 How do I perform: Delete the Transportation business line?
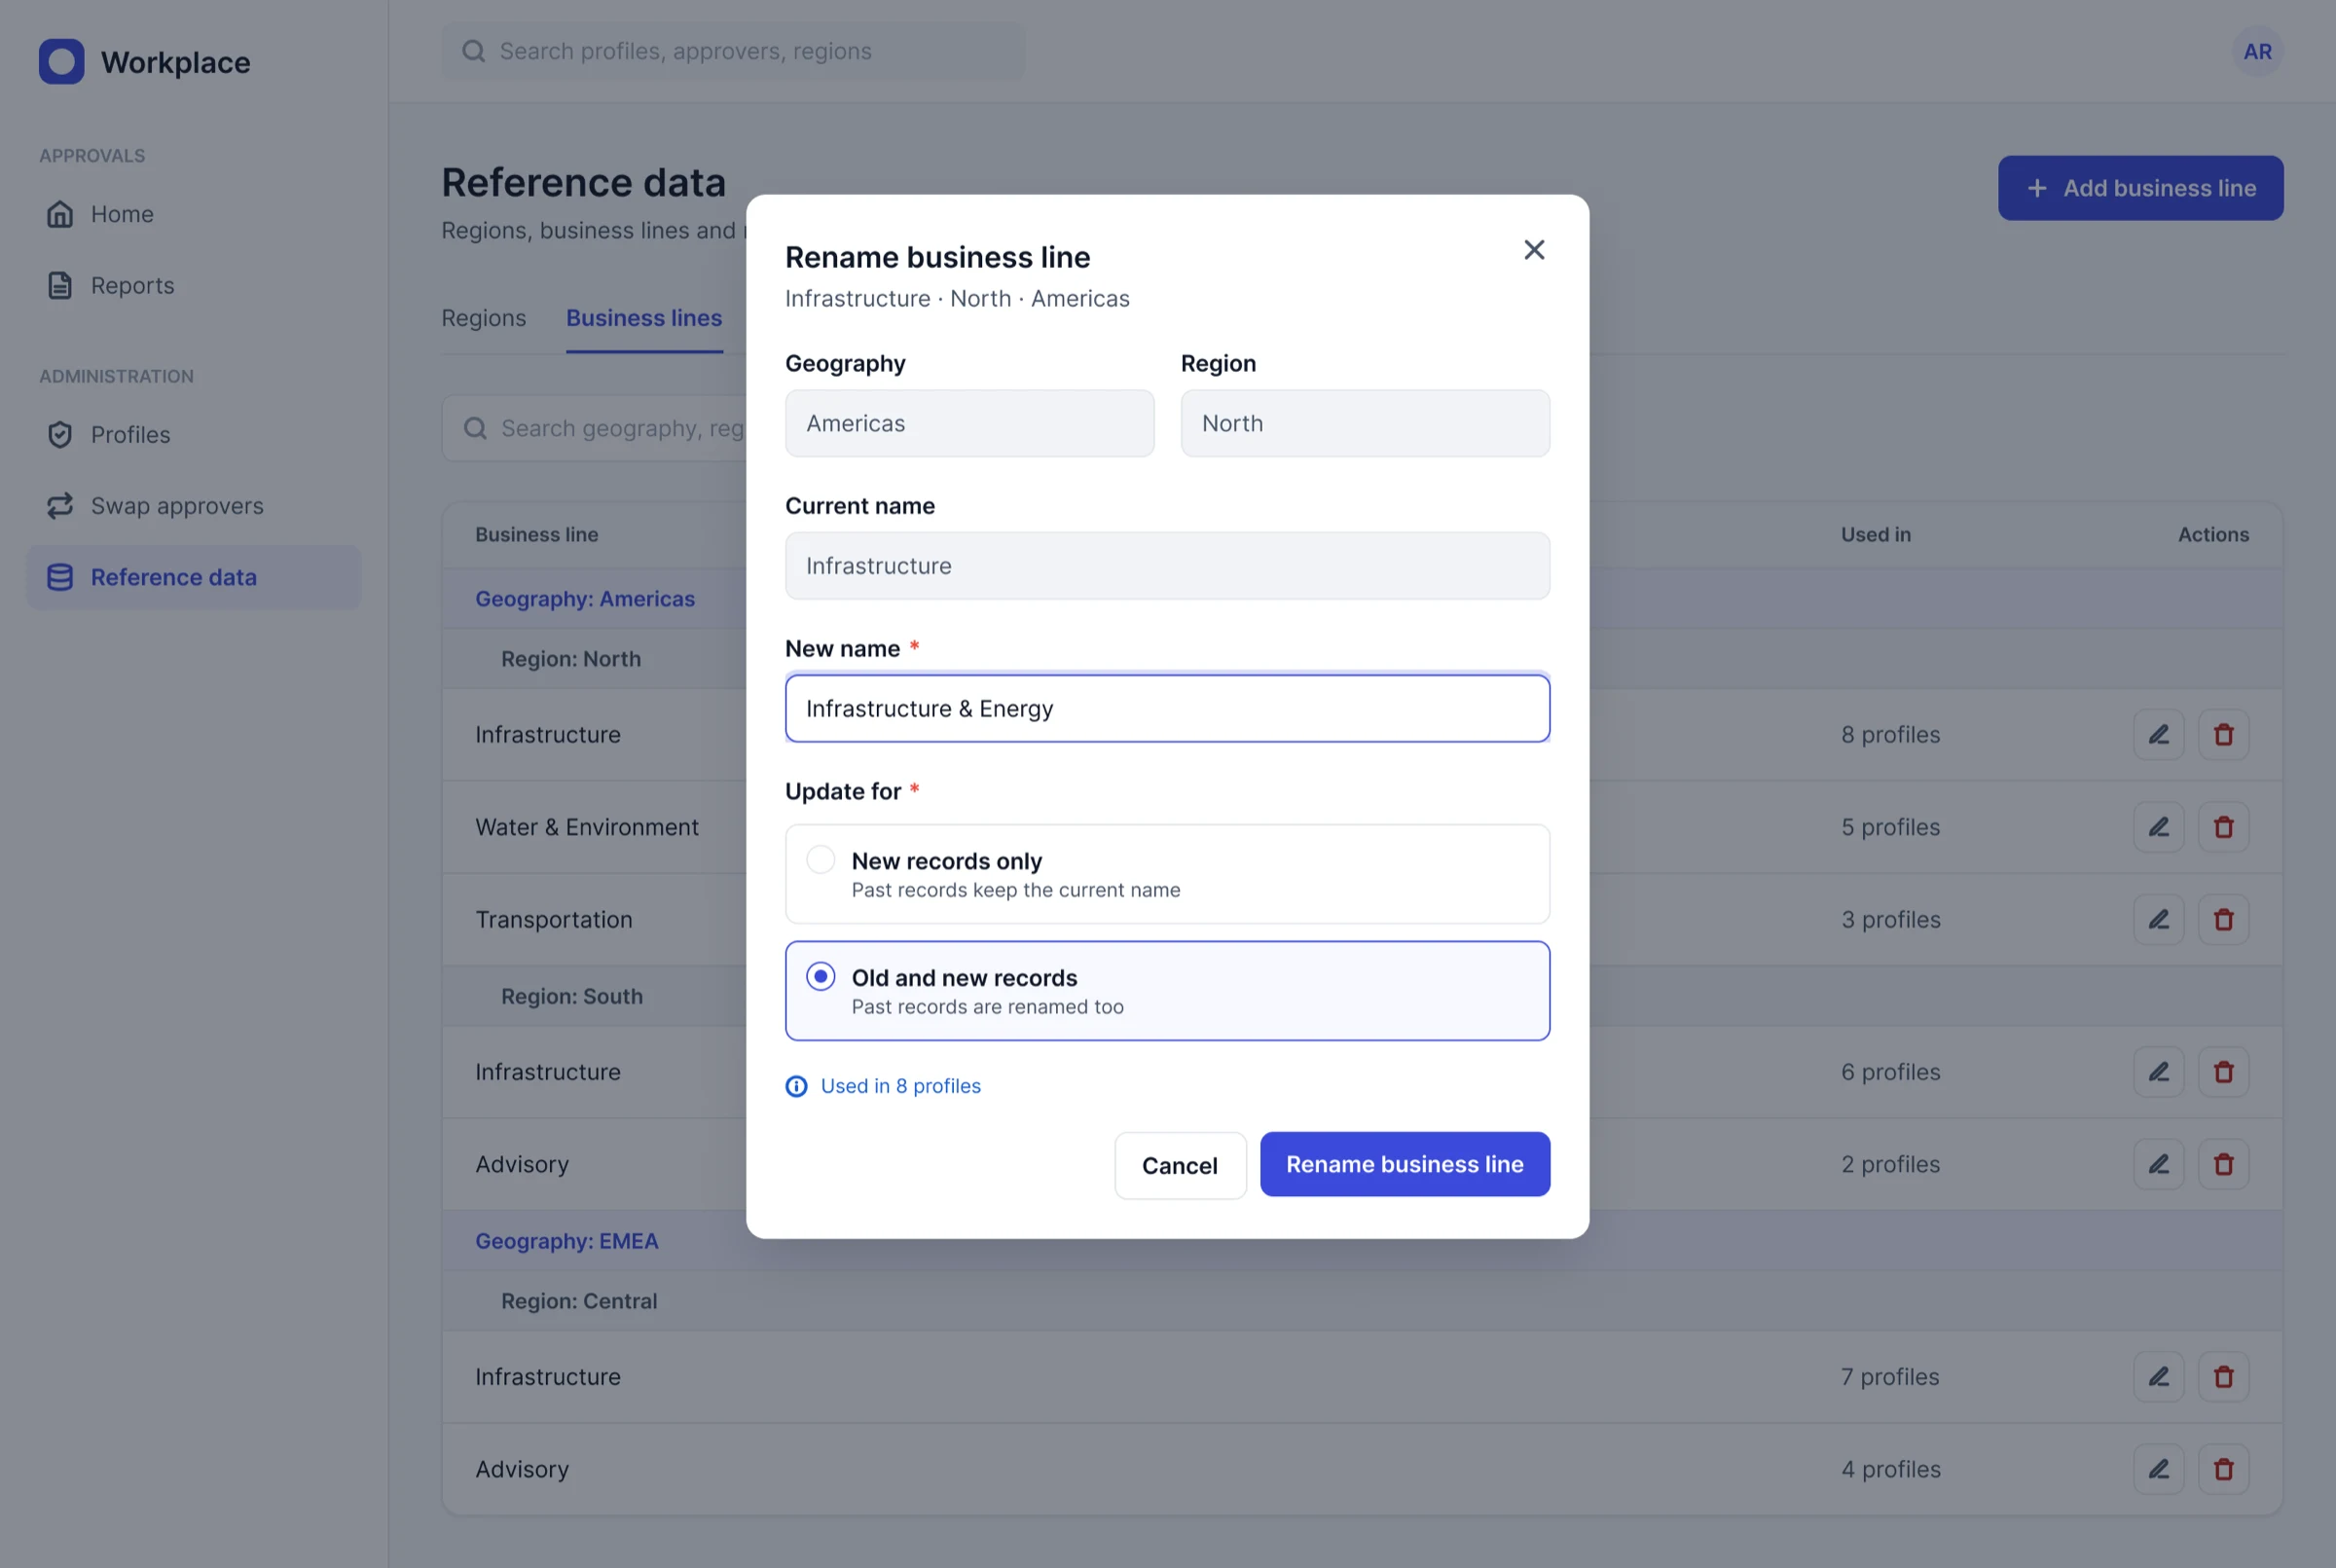pos(2223,919)
